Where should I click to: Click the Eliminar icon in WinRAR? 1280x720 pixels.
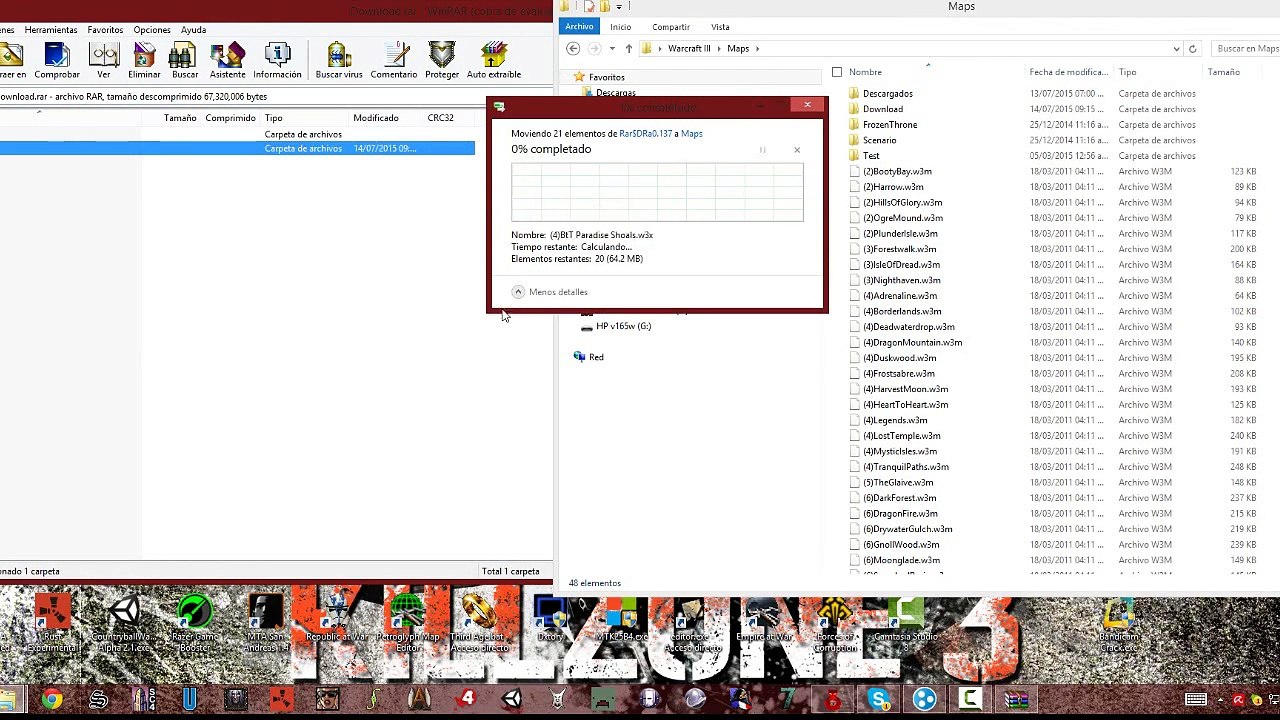pos(144,60)
